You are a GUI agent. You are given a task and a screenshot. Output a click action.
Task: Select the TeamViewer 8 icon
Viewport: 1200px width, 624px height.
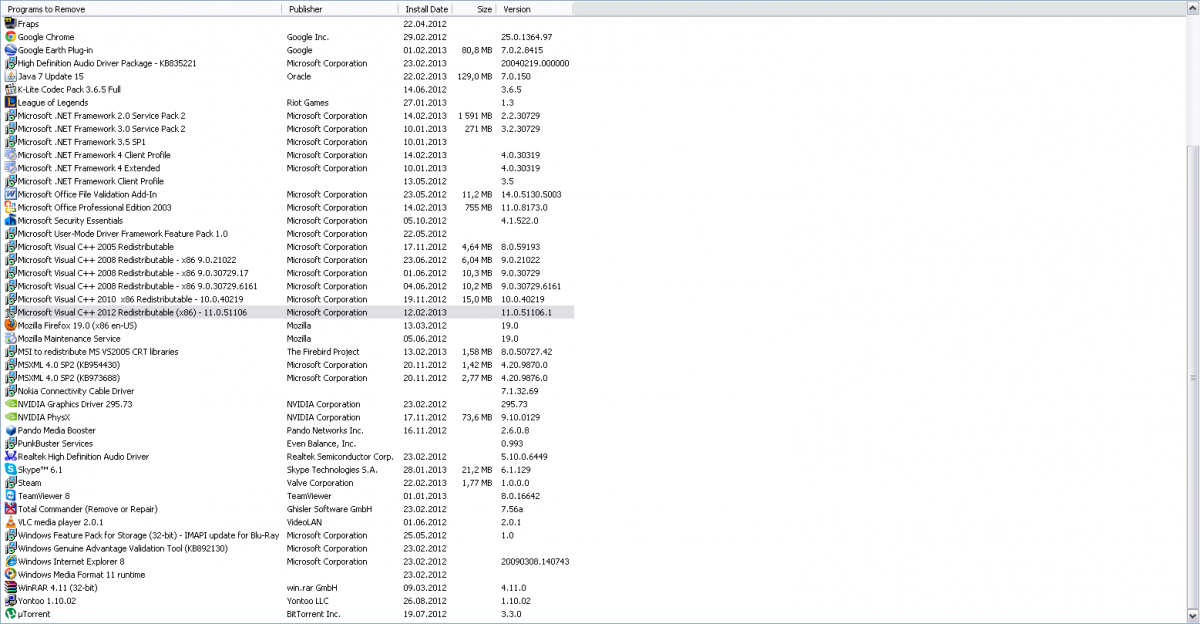click(10, 495)
